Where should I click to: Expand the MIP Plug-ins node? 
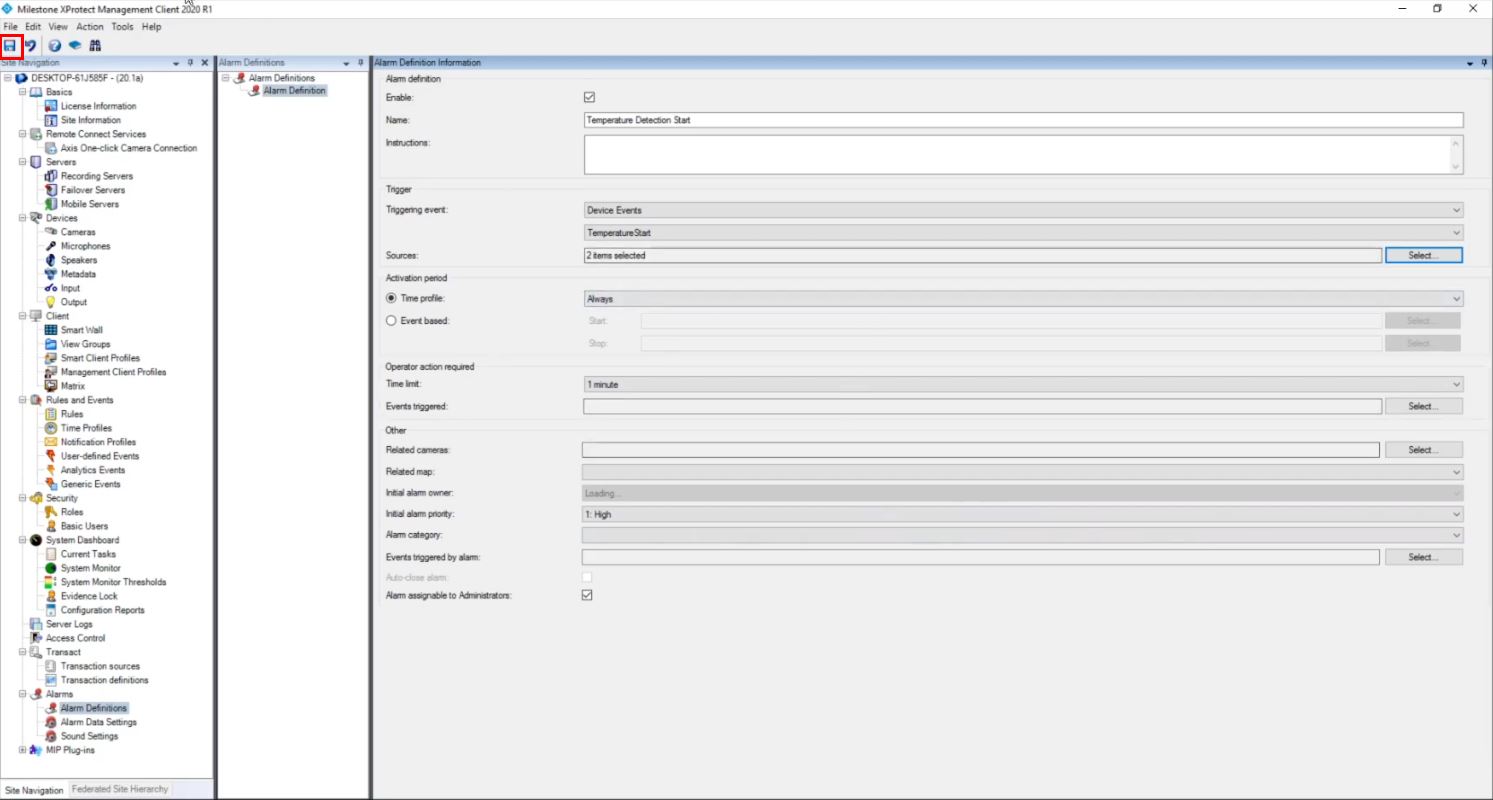point(23,750)
